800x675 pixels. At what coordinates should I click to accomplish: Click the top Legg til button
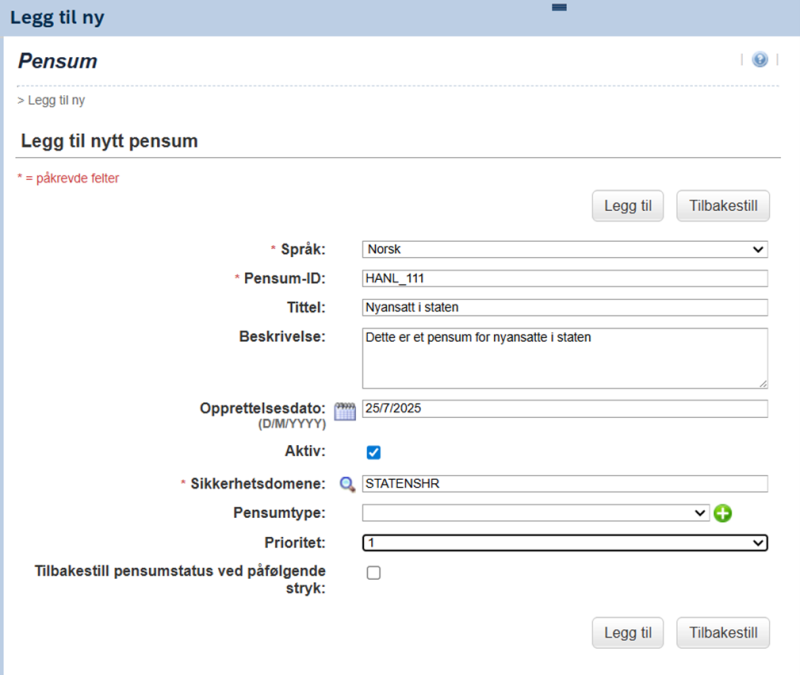tap(628, 206)
